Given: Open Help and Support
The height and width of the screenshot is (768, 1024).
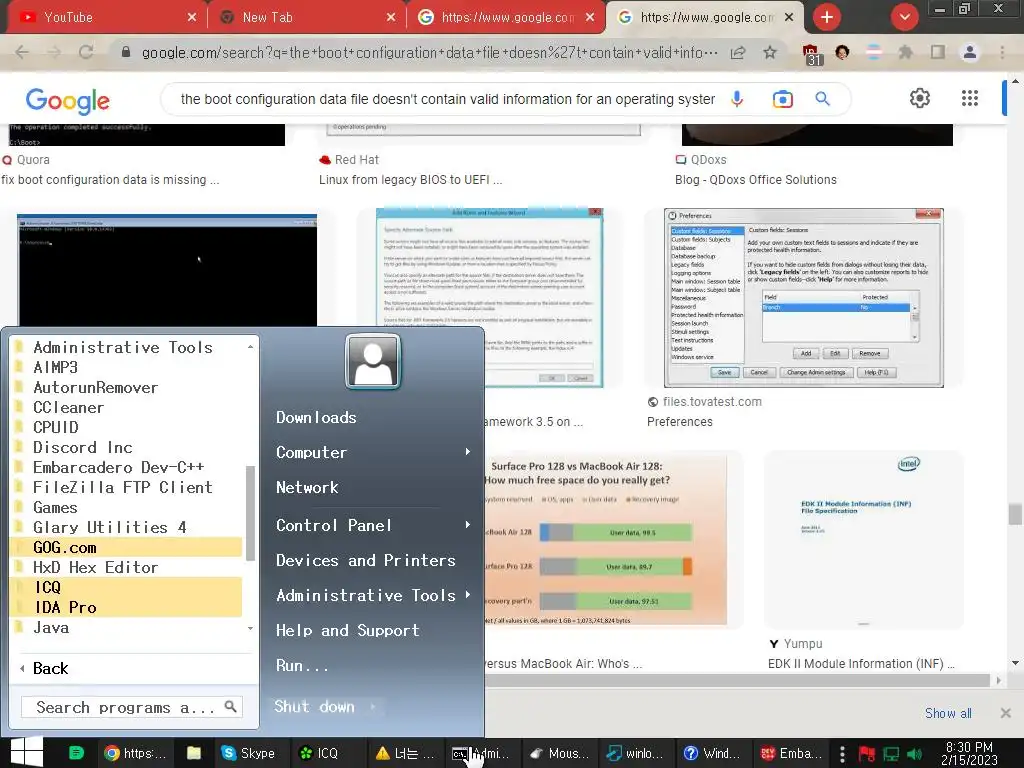Looking at the screenshot, I should click(347, 630).
